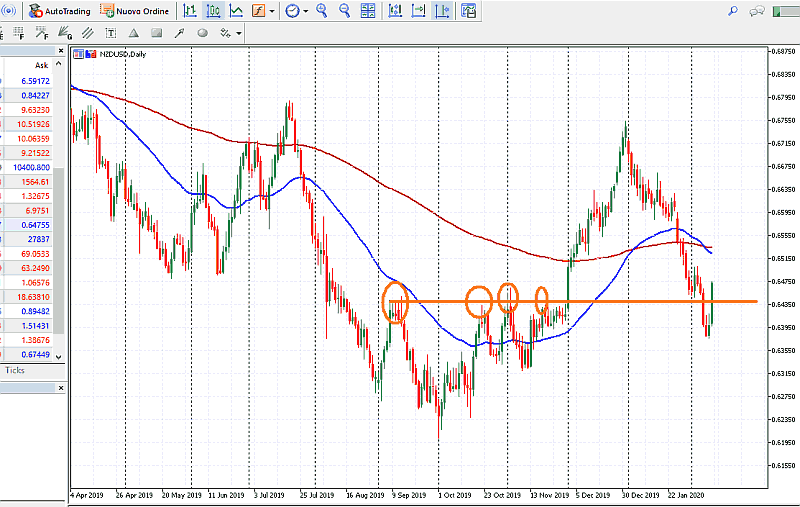Zoom in on the chart
Image resolution: width=800 pixels, height=507 pixels.
pyautogui.click(x=322, y=11)
